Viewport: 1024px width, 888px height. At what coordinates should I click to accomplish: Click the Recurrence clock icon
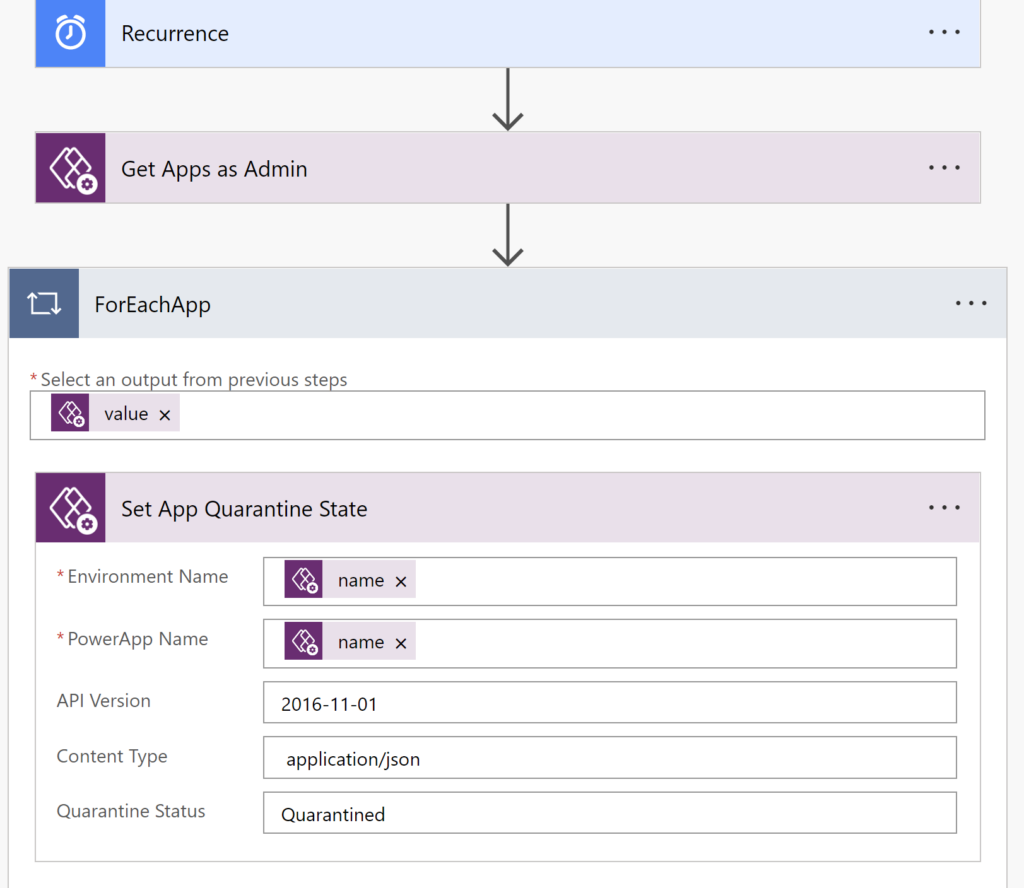pyautogui.click(x=71, y=33)
